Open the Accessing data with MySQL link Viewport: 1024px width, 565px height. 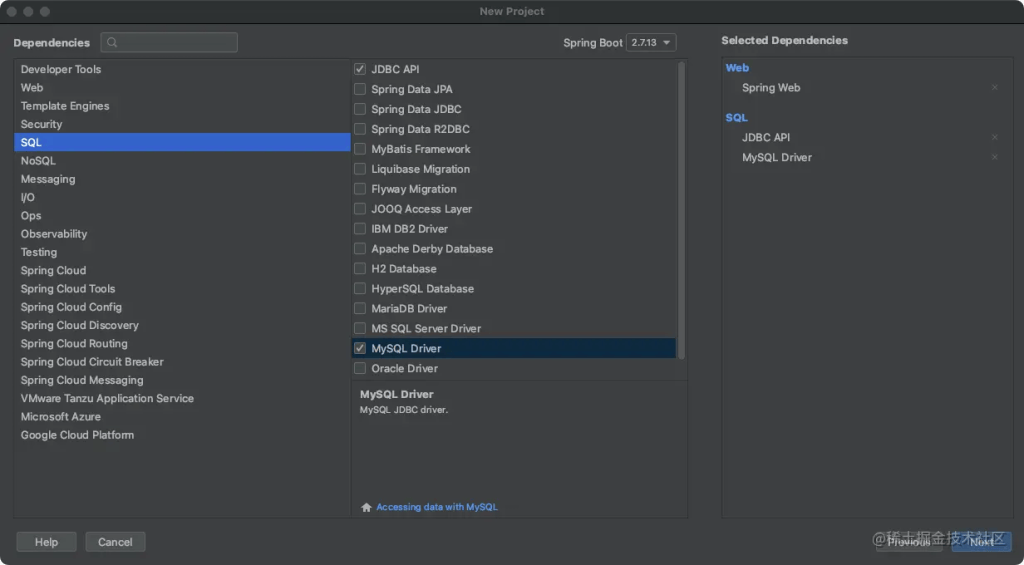click(x=436, y=507)
